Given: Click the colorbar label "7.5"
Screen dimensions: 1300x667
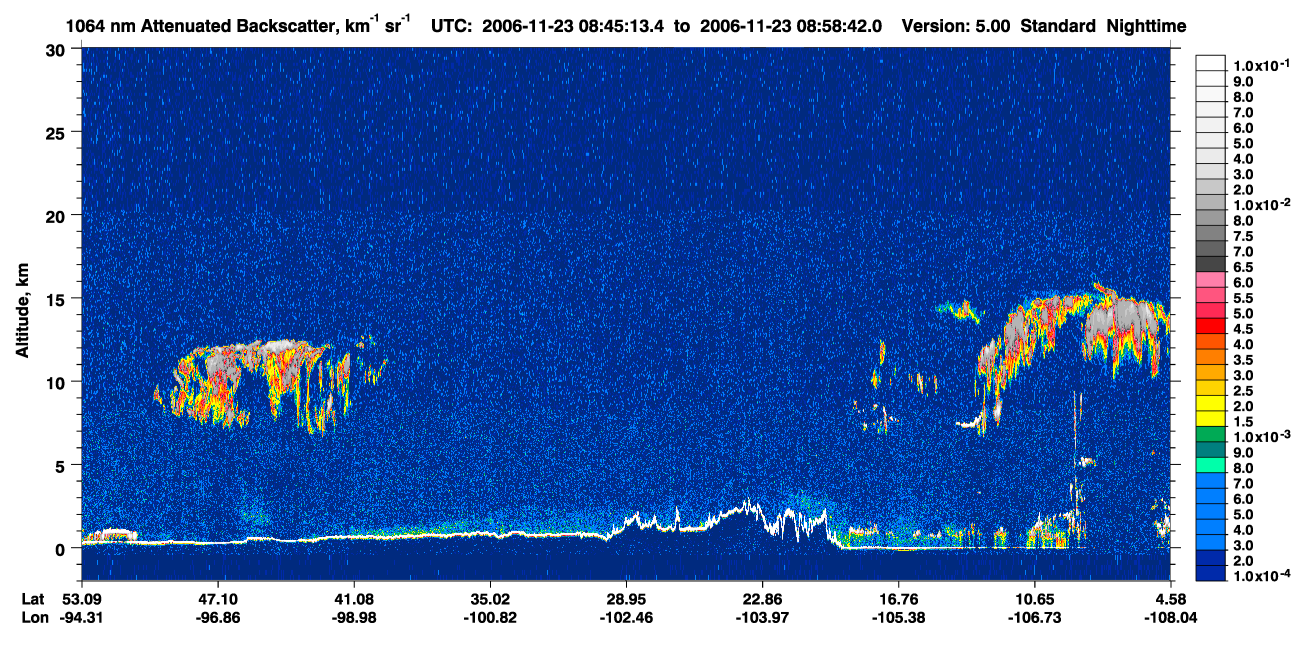Looking at the screenshot, I should 1242,235.
